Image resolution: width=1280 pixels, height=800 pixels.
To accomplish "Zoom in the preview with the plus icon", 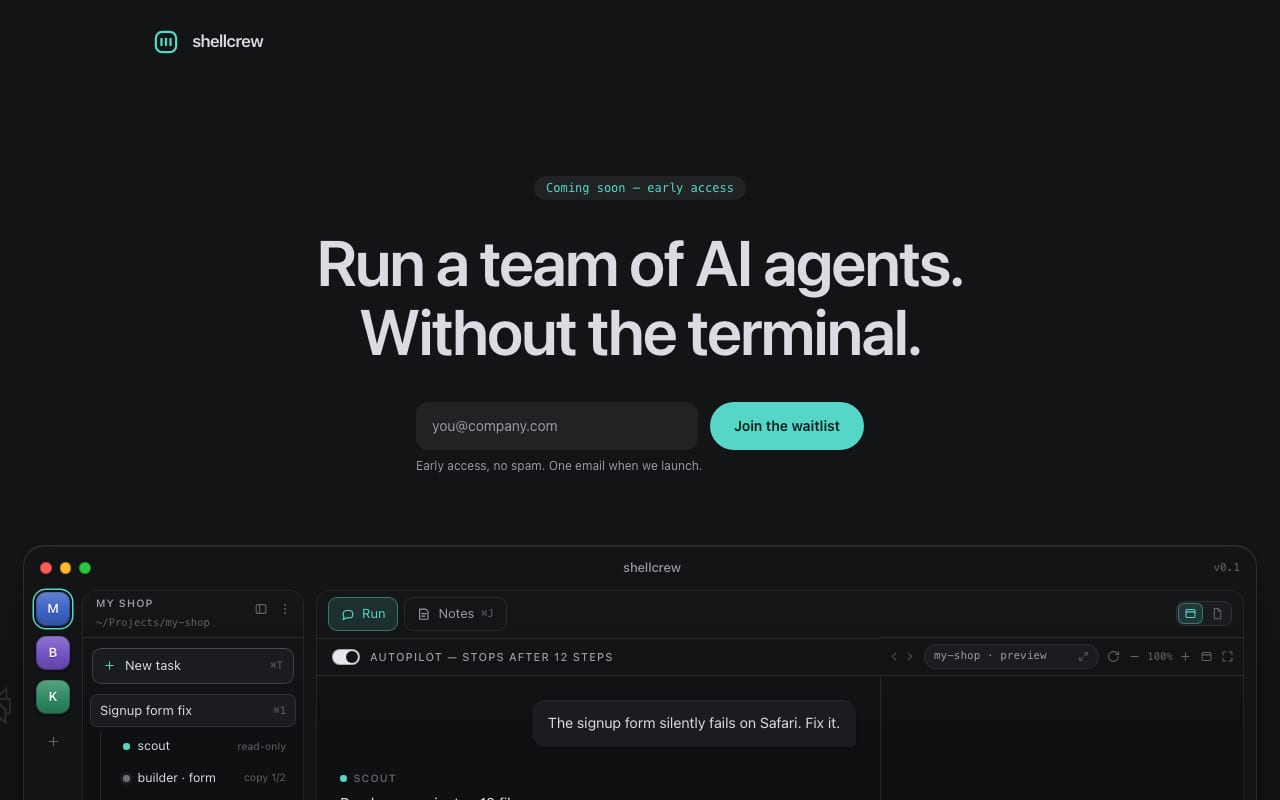I will [x=1185, y=656].
